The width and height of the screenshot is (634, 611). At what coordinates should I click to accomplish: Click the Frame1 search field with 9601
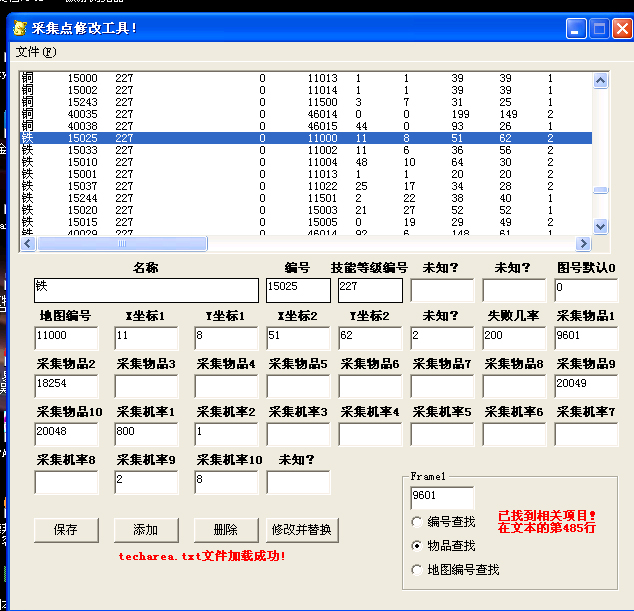pos(442,497)
